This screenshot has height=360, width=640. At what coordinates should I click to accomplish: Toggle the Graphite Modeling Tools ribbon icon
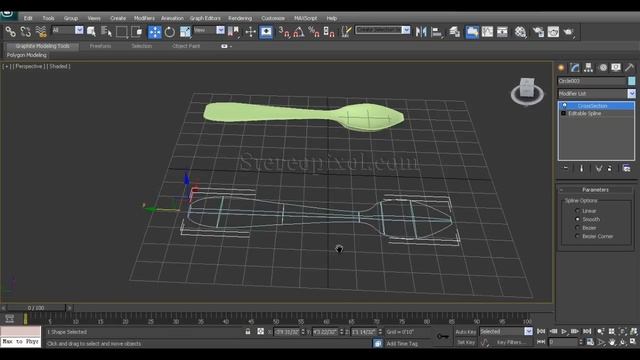click(472, 32)
